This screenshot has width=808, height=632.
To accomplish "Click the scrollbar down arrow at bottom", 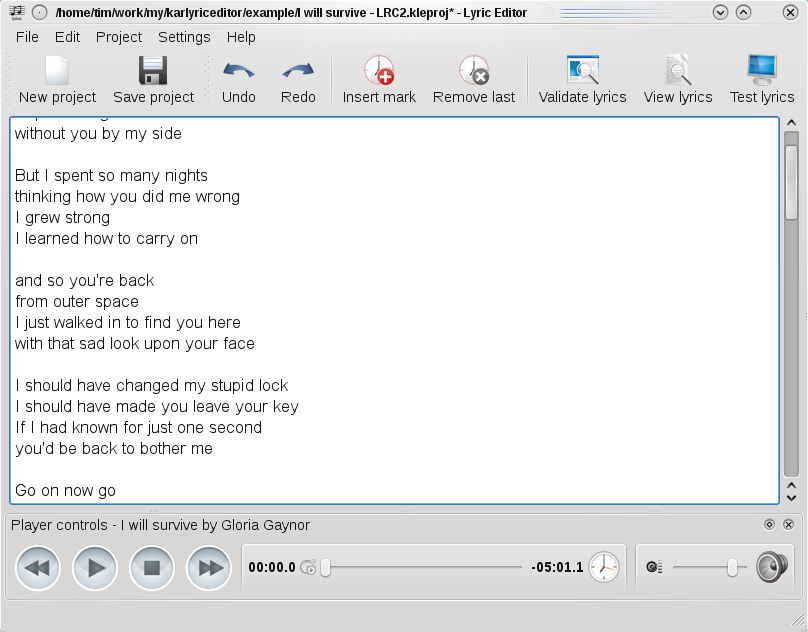I will (791, 498).
